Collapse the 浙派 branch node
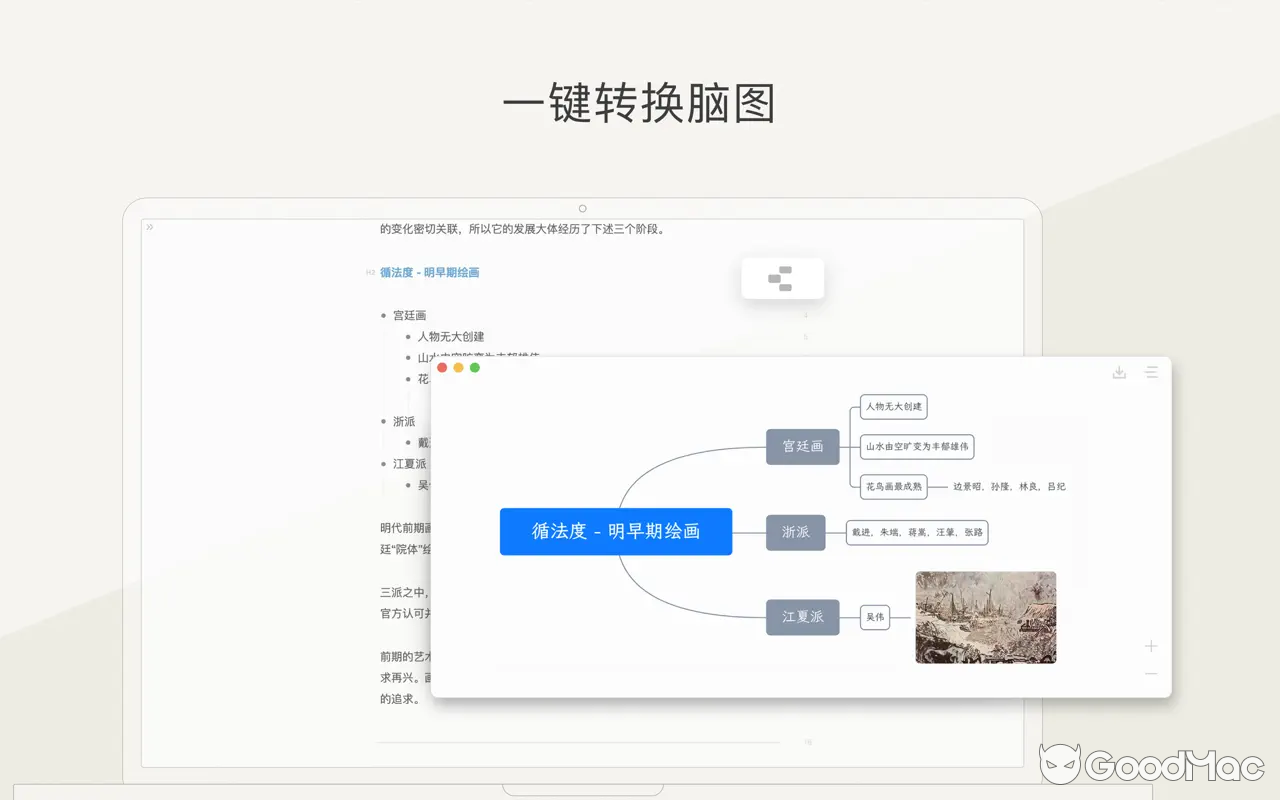This screenshot has height=800, width=1280. 796,532
